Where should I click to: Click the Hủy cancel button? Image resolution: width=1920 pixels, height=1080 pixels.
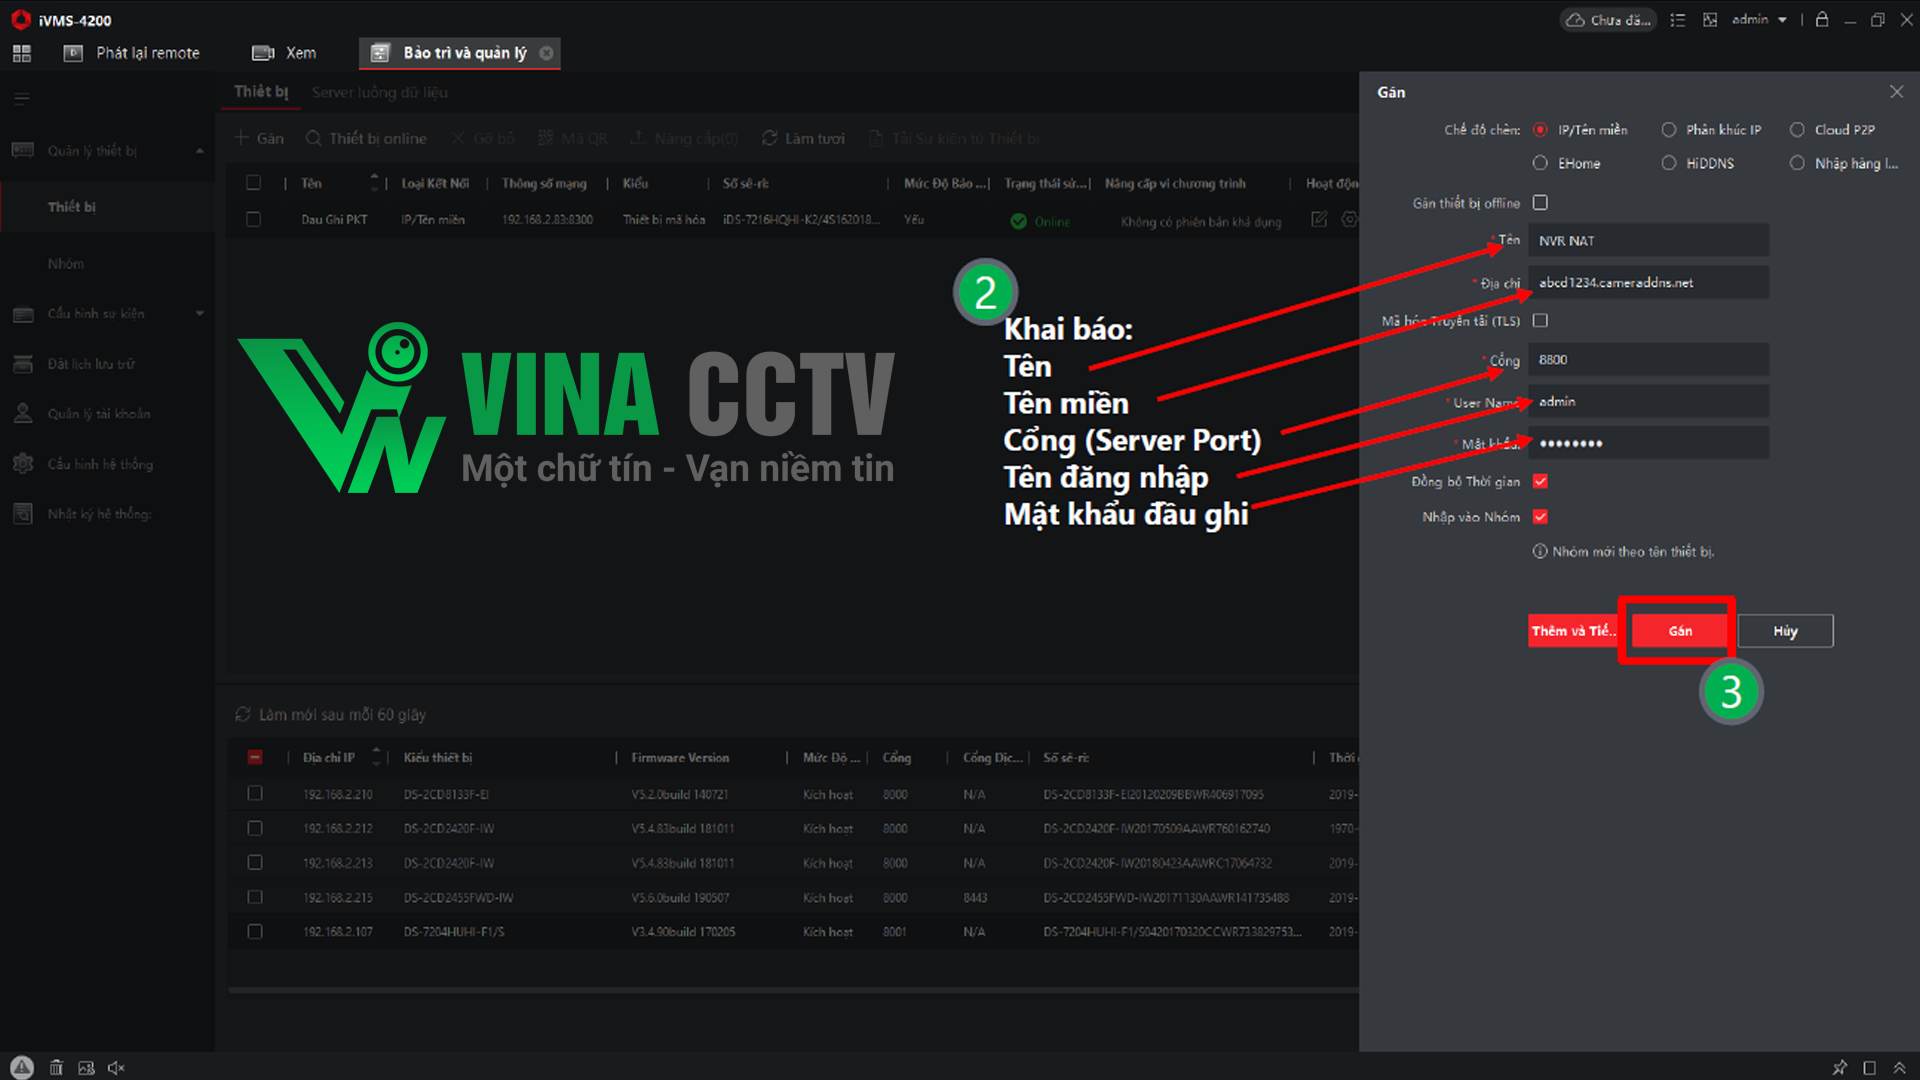click(1785, 631)
